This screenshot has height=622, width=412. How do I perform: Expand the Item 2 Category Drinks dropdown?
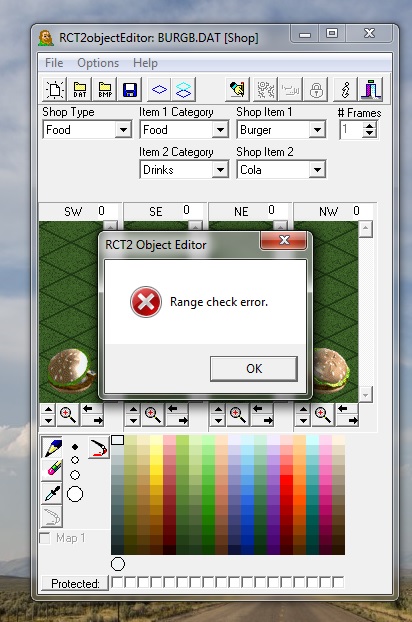[220, 170]
